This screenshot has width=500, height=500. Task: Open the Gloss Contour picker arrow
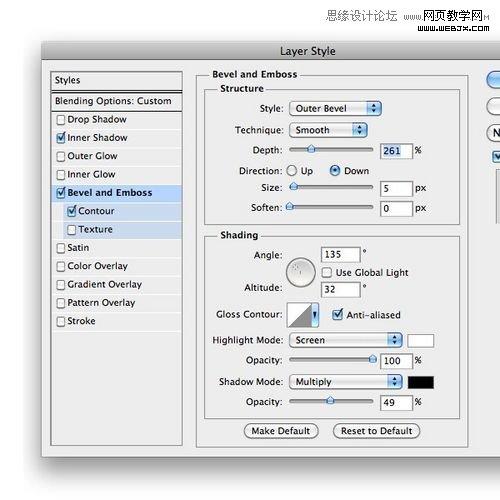(315, 315)
